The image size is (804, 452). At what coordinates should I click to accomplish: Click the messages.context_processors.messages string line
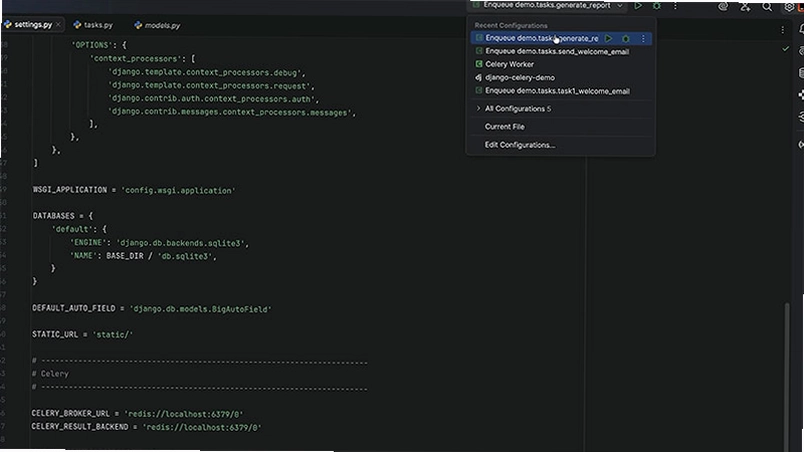pyautogui.click(x=232, y=112)
